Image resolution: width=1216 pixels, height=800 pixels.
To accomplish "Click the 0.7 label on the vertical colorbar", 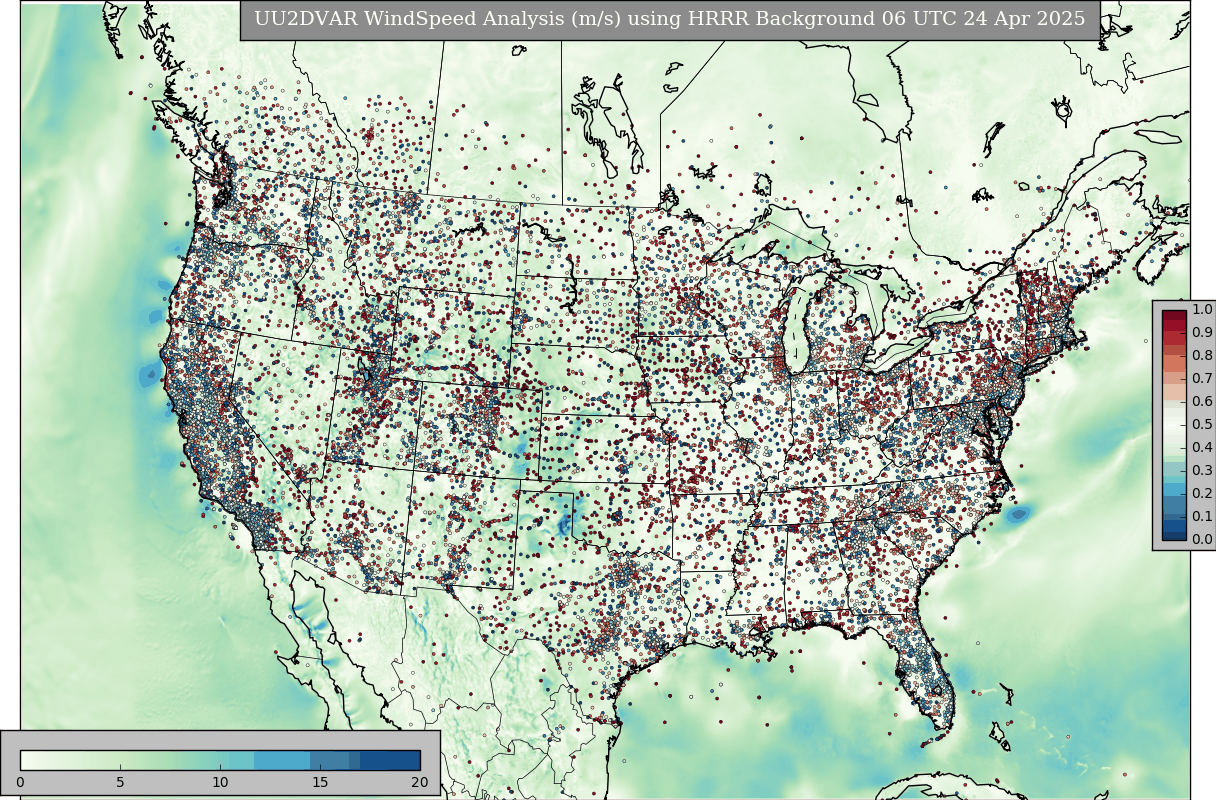I will tap(1202, 379).
